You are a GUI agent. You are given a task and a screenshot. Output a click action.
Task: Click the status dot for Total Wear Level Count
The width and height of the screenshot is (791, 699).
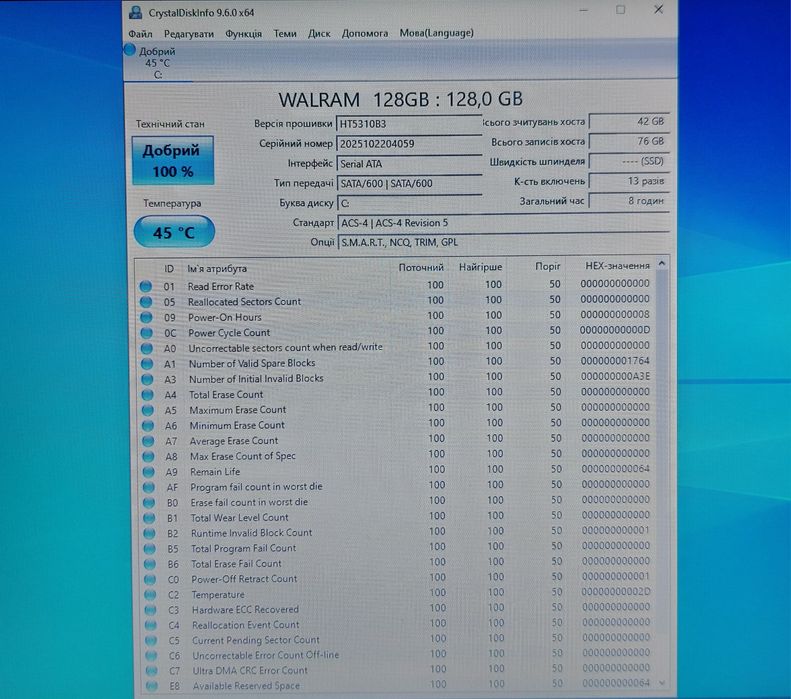click(x=149, y=518)
